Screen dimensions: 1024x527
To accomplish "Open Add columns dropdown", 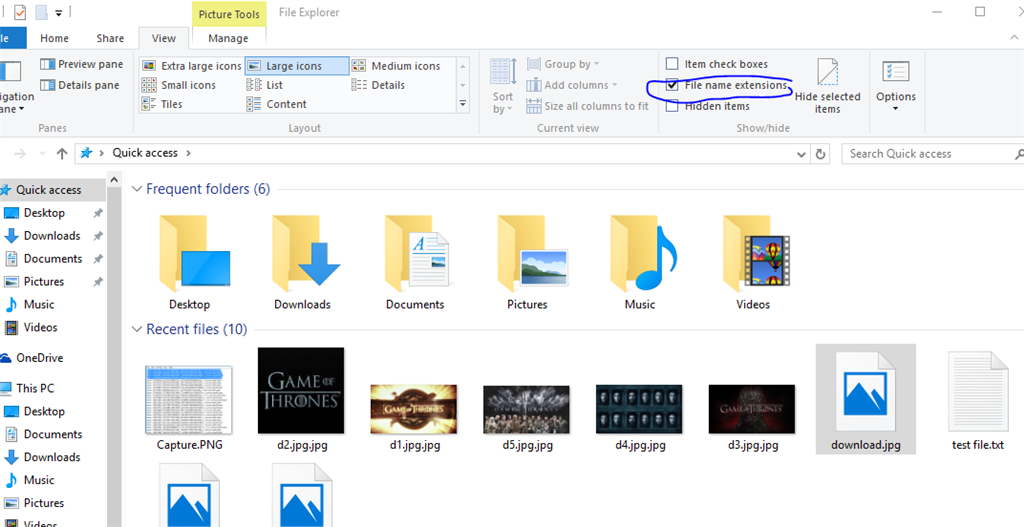I will click(571, 85).
